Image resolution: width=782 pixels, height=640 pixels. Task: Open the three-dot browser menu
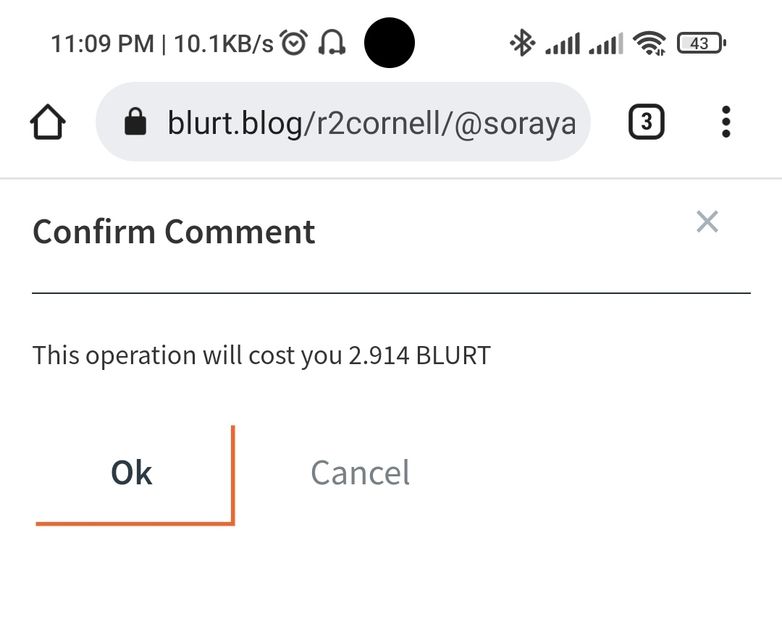click(726, 123)
